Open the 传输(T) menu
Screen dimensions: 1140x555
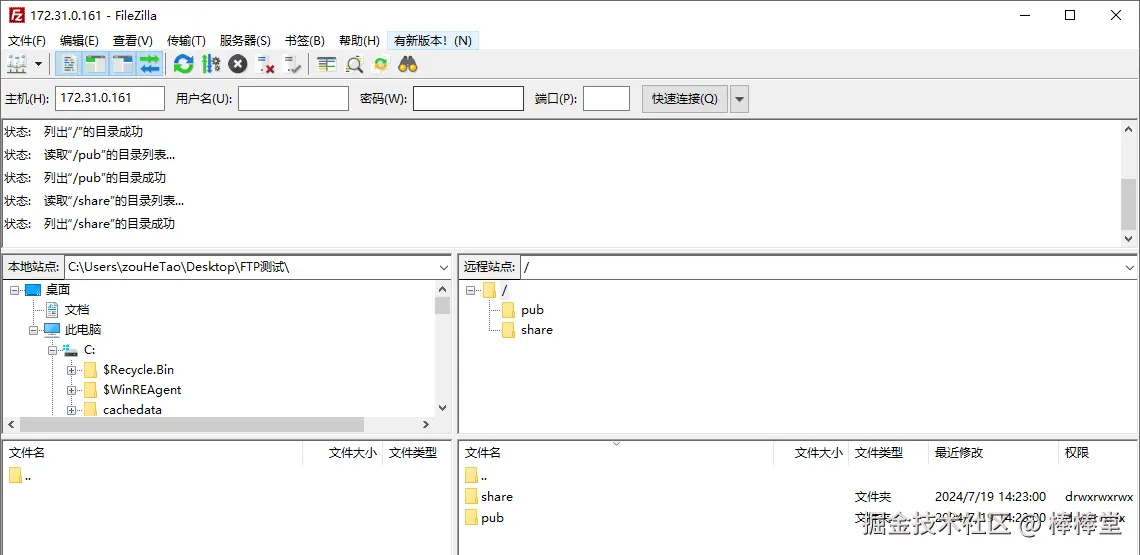point(186,41)
